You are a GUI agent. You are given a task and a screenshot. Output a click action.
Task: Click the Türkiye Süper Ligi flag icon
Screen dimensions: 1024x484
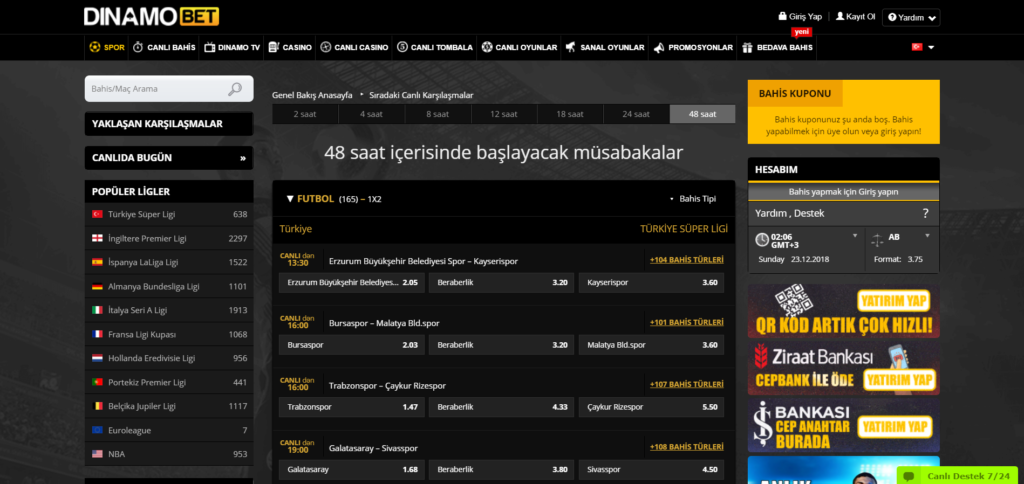(98, 214)
